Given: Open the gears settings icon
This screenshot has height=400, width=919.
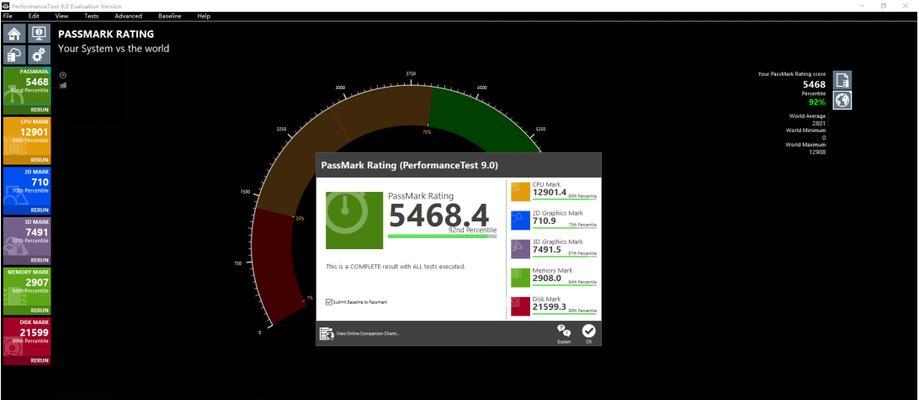Looking at the screenshot, I should pyautogui.click(x=39, y=55).
